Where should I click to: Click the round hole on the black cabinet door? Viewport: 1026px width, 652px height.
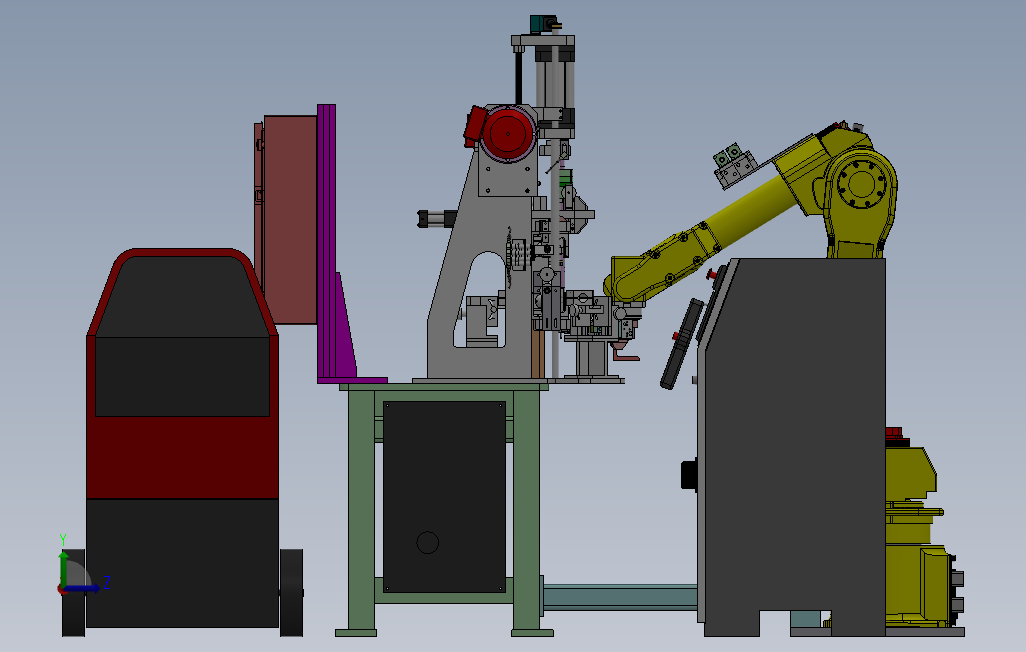[427, 542]
